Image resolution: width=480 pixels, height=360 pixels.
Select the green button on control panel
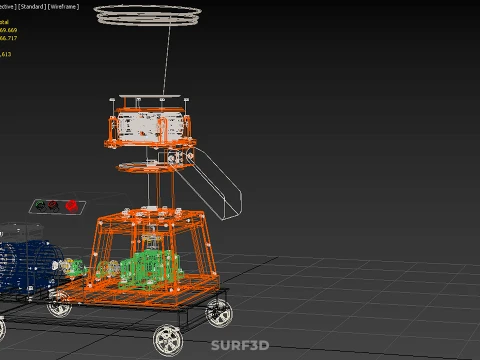[x=40, y=205]
